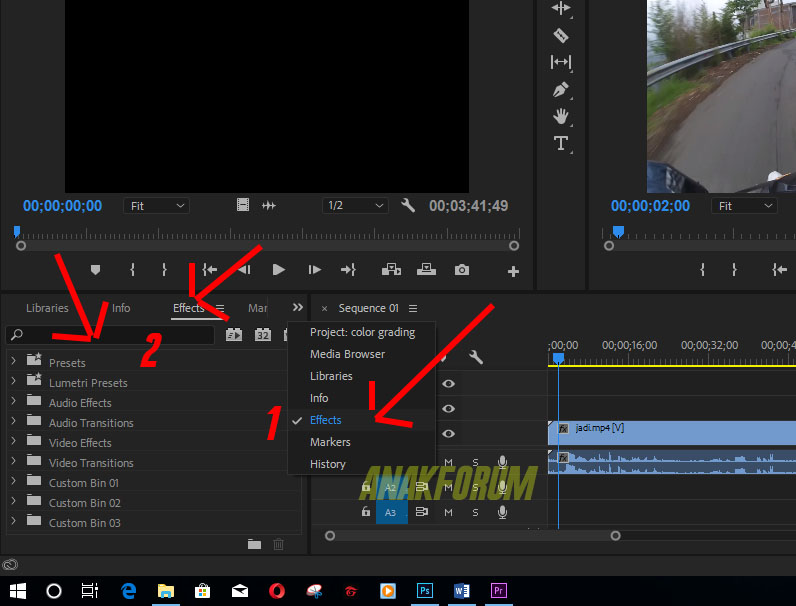Select the Razor tool

(x=560, y=35)
